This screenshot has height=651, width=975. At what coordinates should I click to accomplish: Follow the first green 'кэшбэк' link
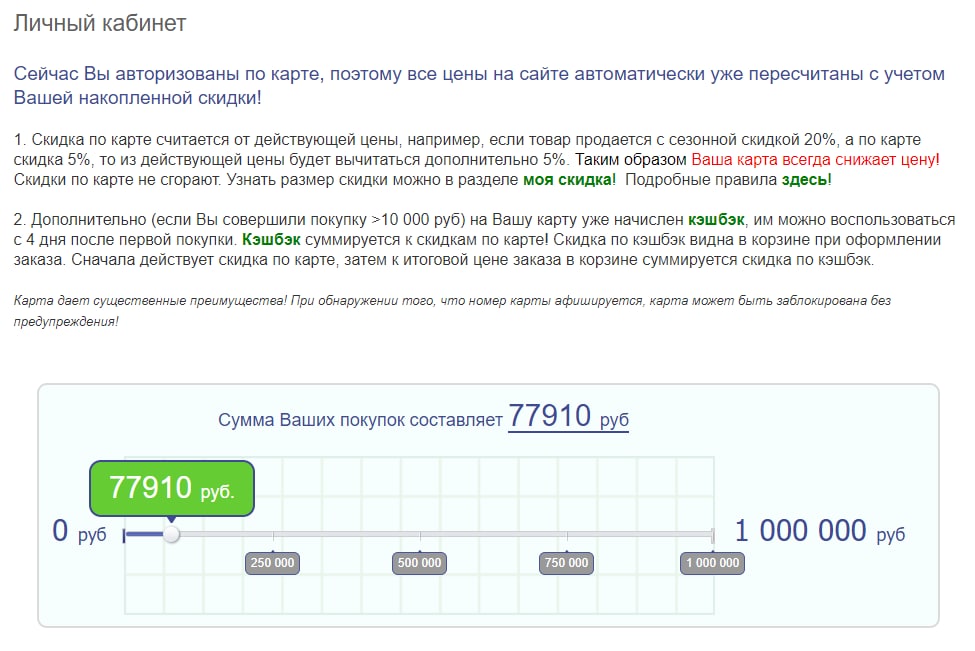716,219
